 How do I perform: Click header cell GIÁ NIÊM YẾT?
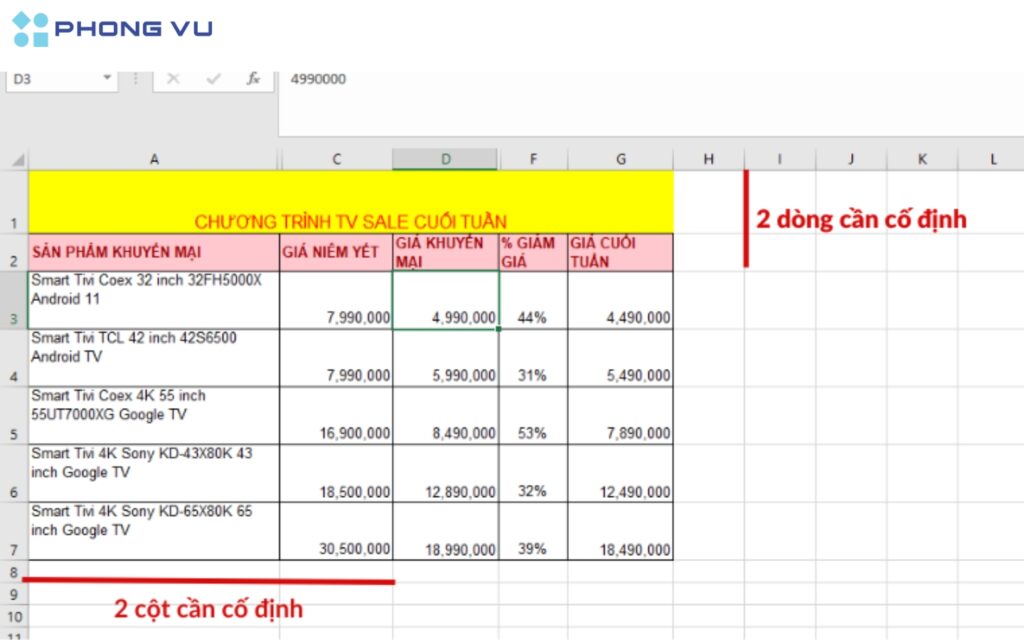pyautogui.click(x=336, y=252)
